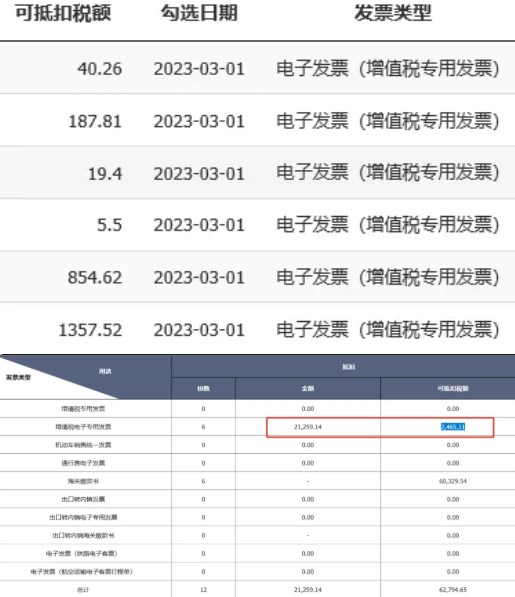Click the invoice type text in the 5.5 row
Screen dimensions: 515x597
click(x=388, y=225)
